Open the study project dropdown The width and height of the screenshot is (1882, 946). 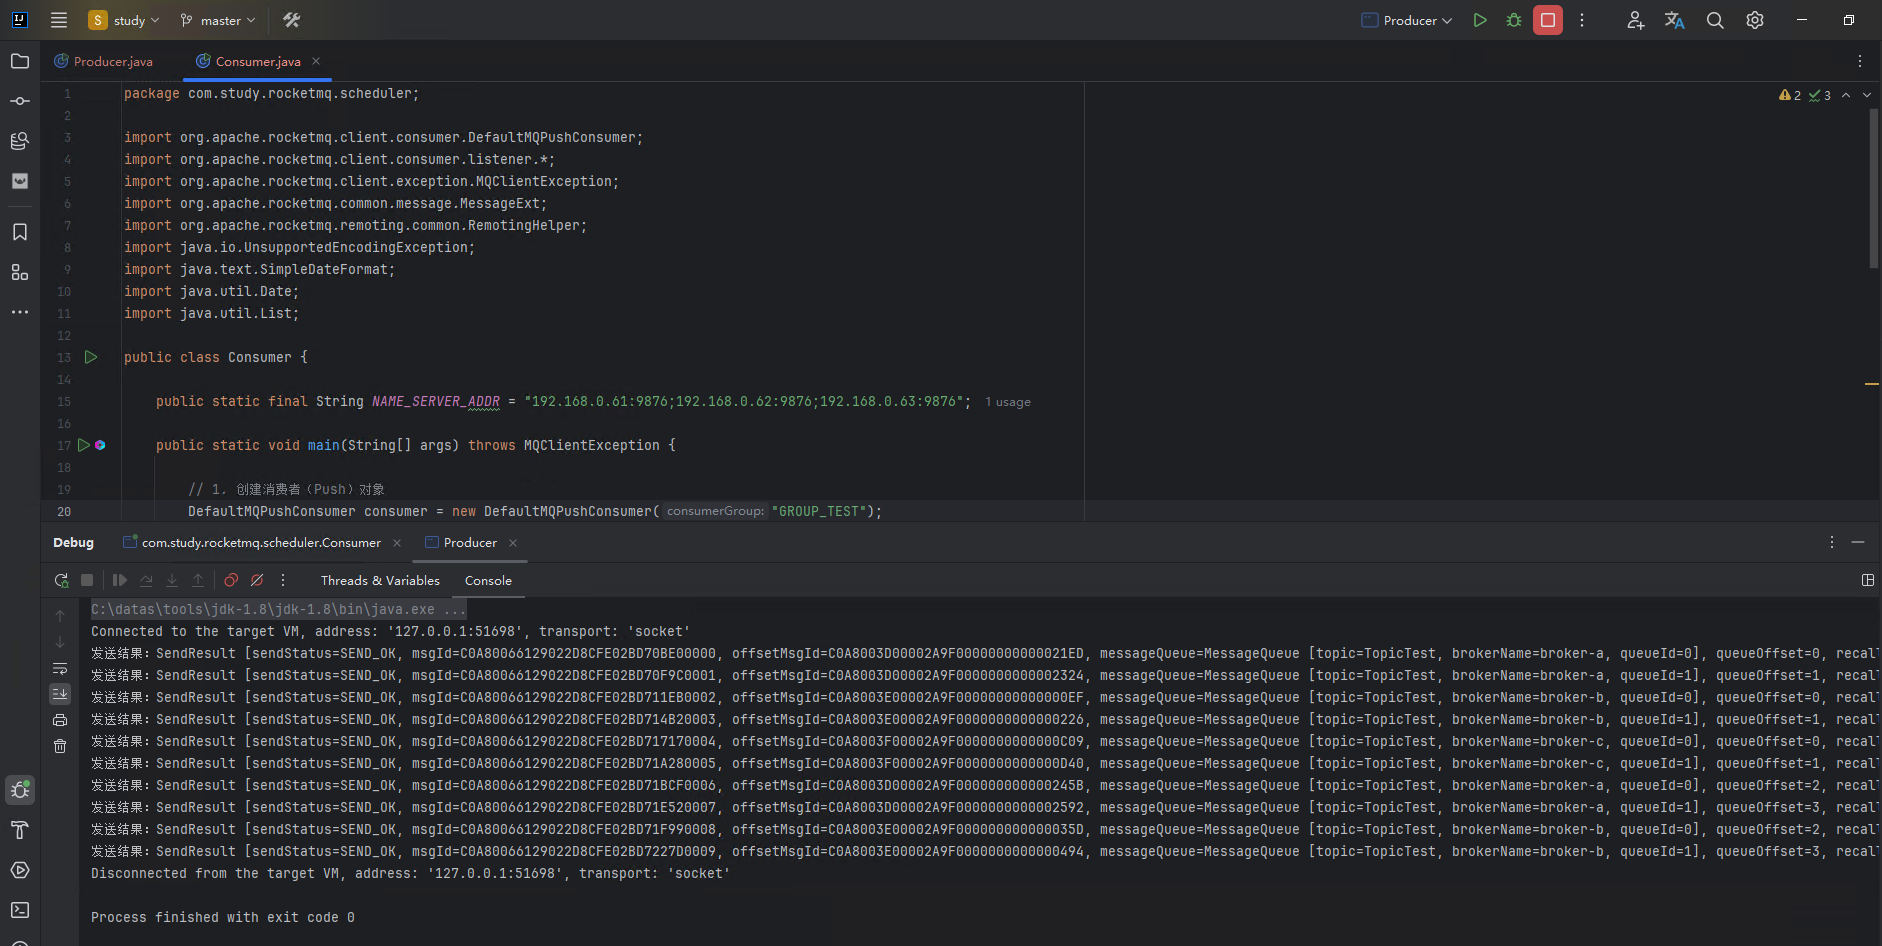click(x=124, y=20)
